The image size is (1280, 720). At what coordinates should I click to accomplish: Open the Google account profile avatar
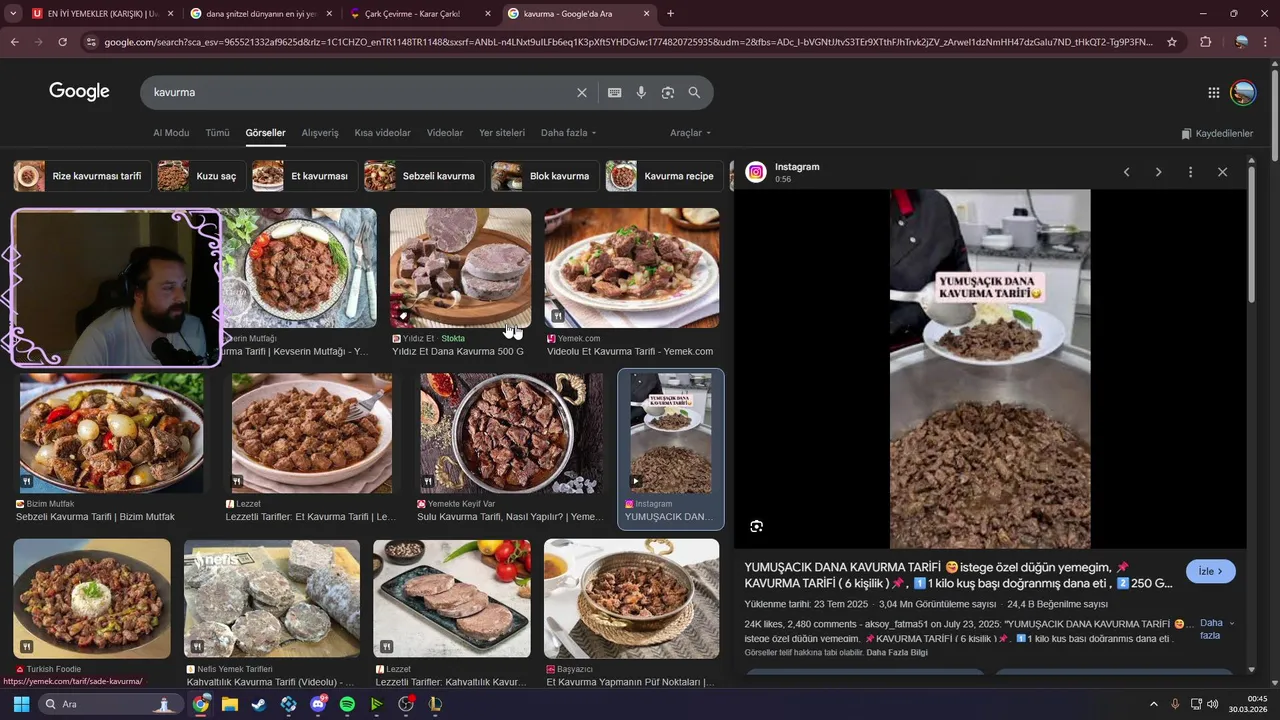[1243, 92]
